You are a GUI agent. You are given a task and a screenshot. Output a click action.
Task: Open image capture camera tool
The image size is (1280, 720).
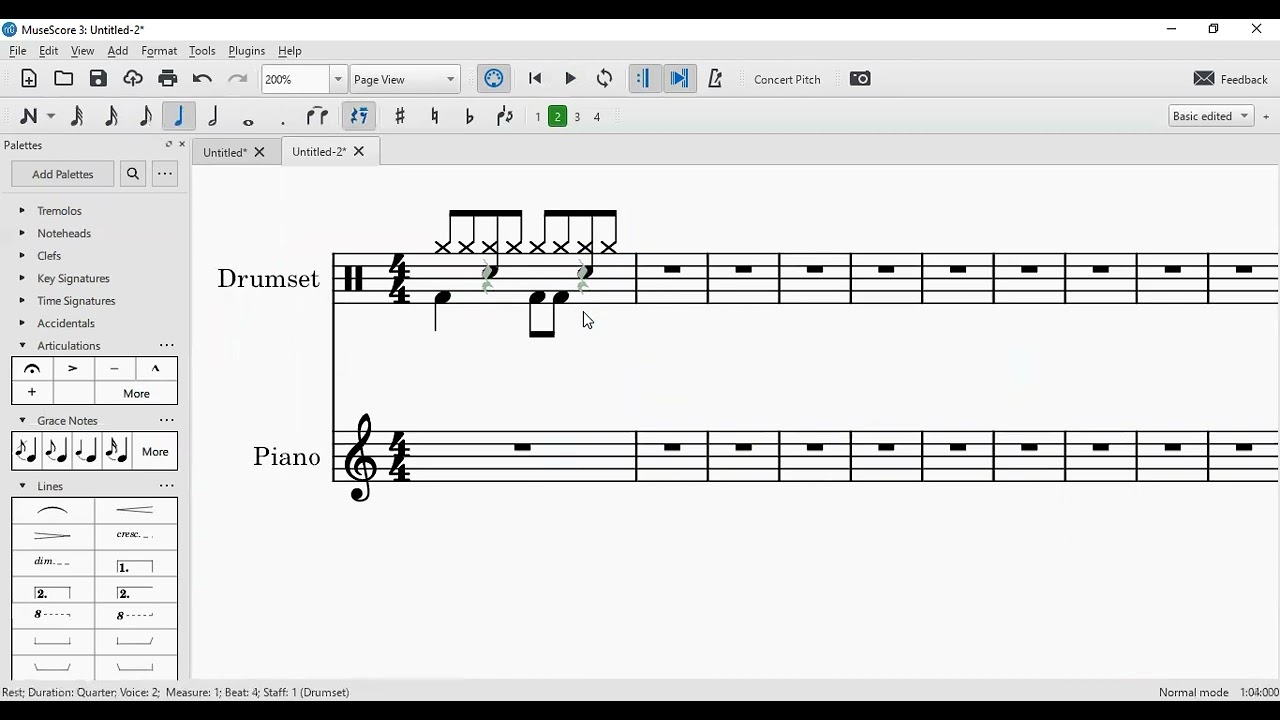coord(860,79)
